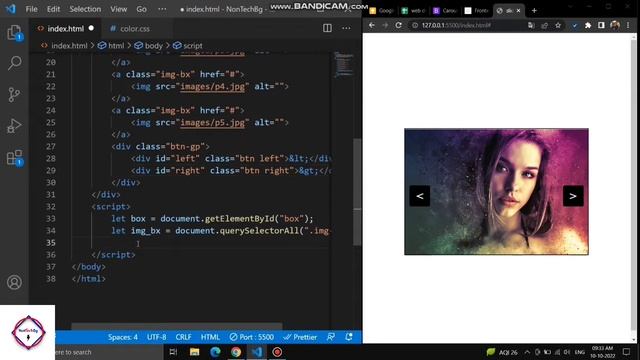Open Selection menu
The height and width of the screenshot is (360, 640).
(x=85, y=9)
